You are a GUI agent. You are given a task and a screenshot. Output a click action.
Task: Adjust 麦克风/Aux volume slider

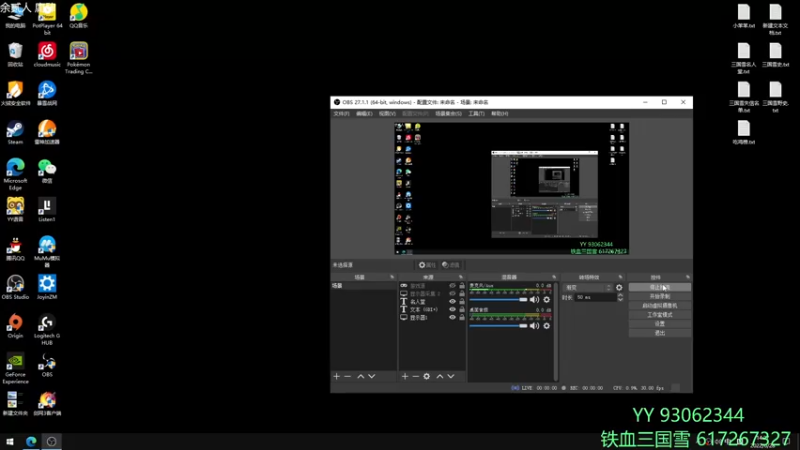pyautogui.click(x=498, y=299)
